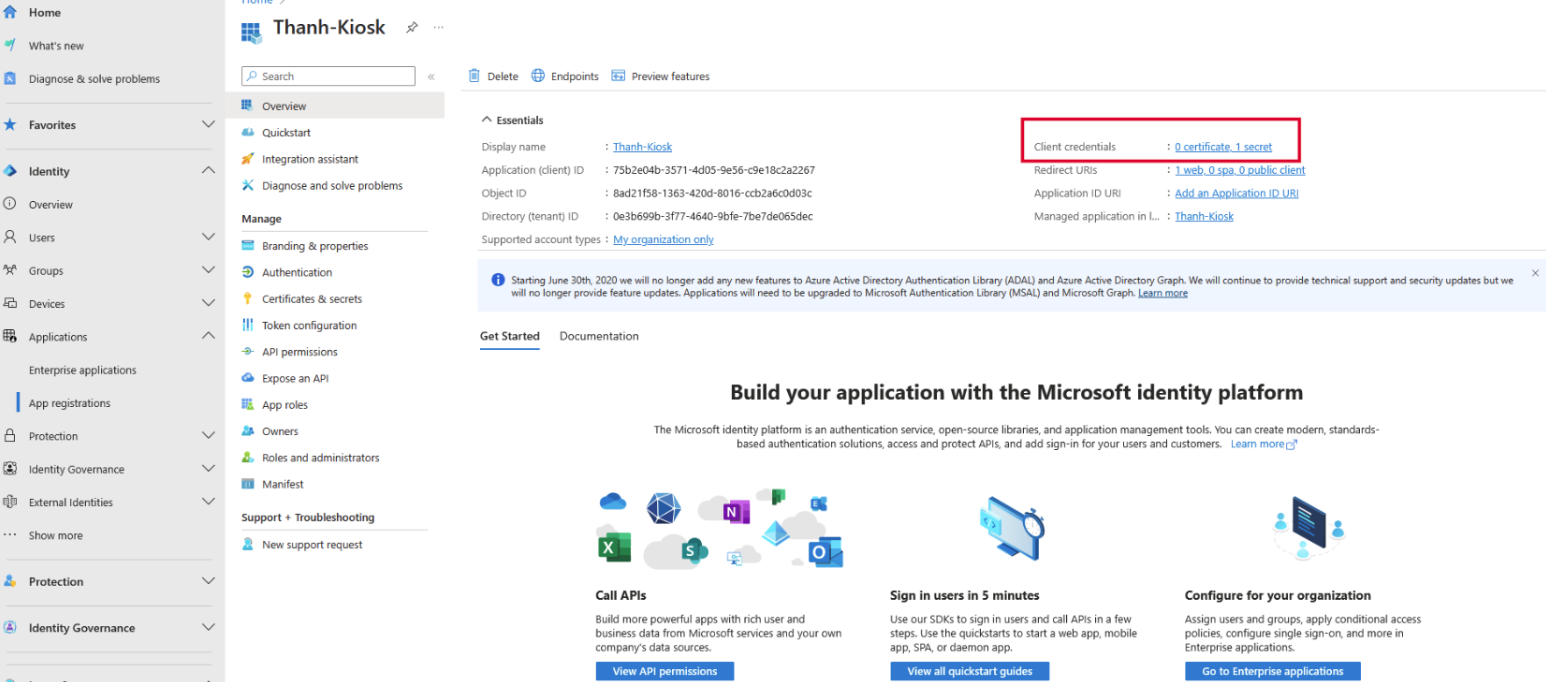The image size is (1546, 682).
Task: Click the Delete trash can icon
Action: [475, 76]
